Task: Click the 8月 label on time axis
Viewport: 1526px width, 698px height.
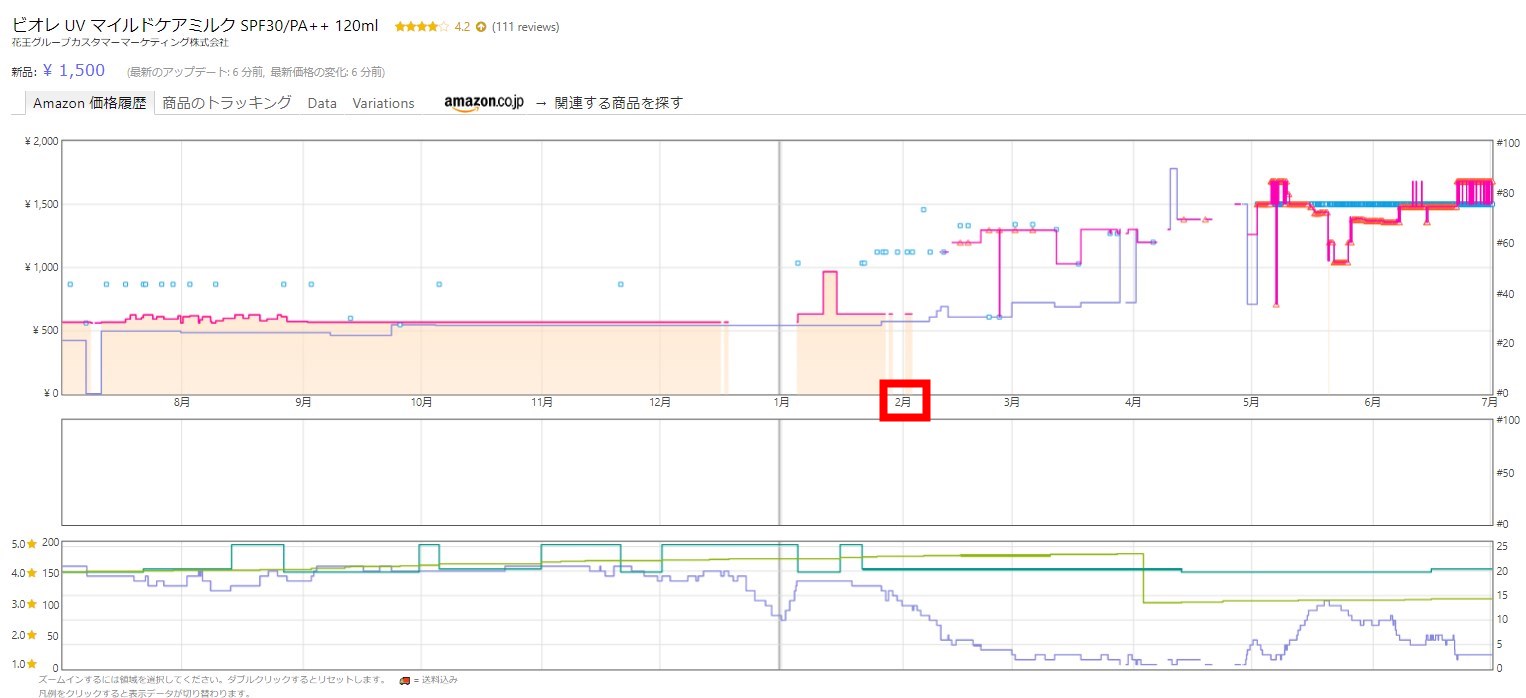Action: click(182, 402)
